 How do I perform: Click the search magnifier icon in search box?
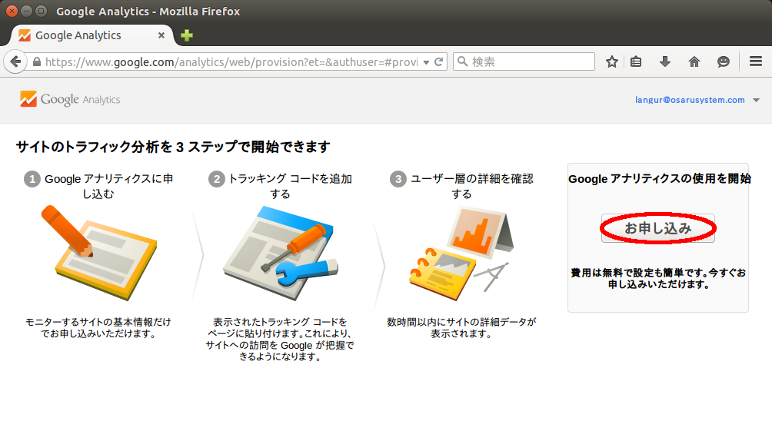(462, 62)
